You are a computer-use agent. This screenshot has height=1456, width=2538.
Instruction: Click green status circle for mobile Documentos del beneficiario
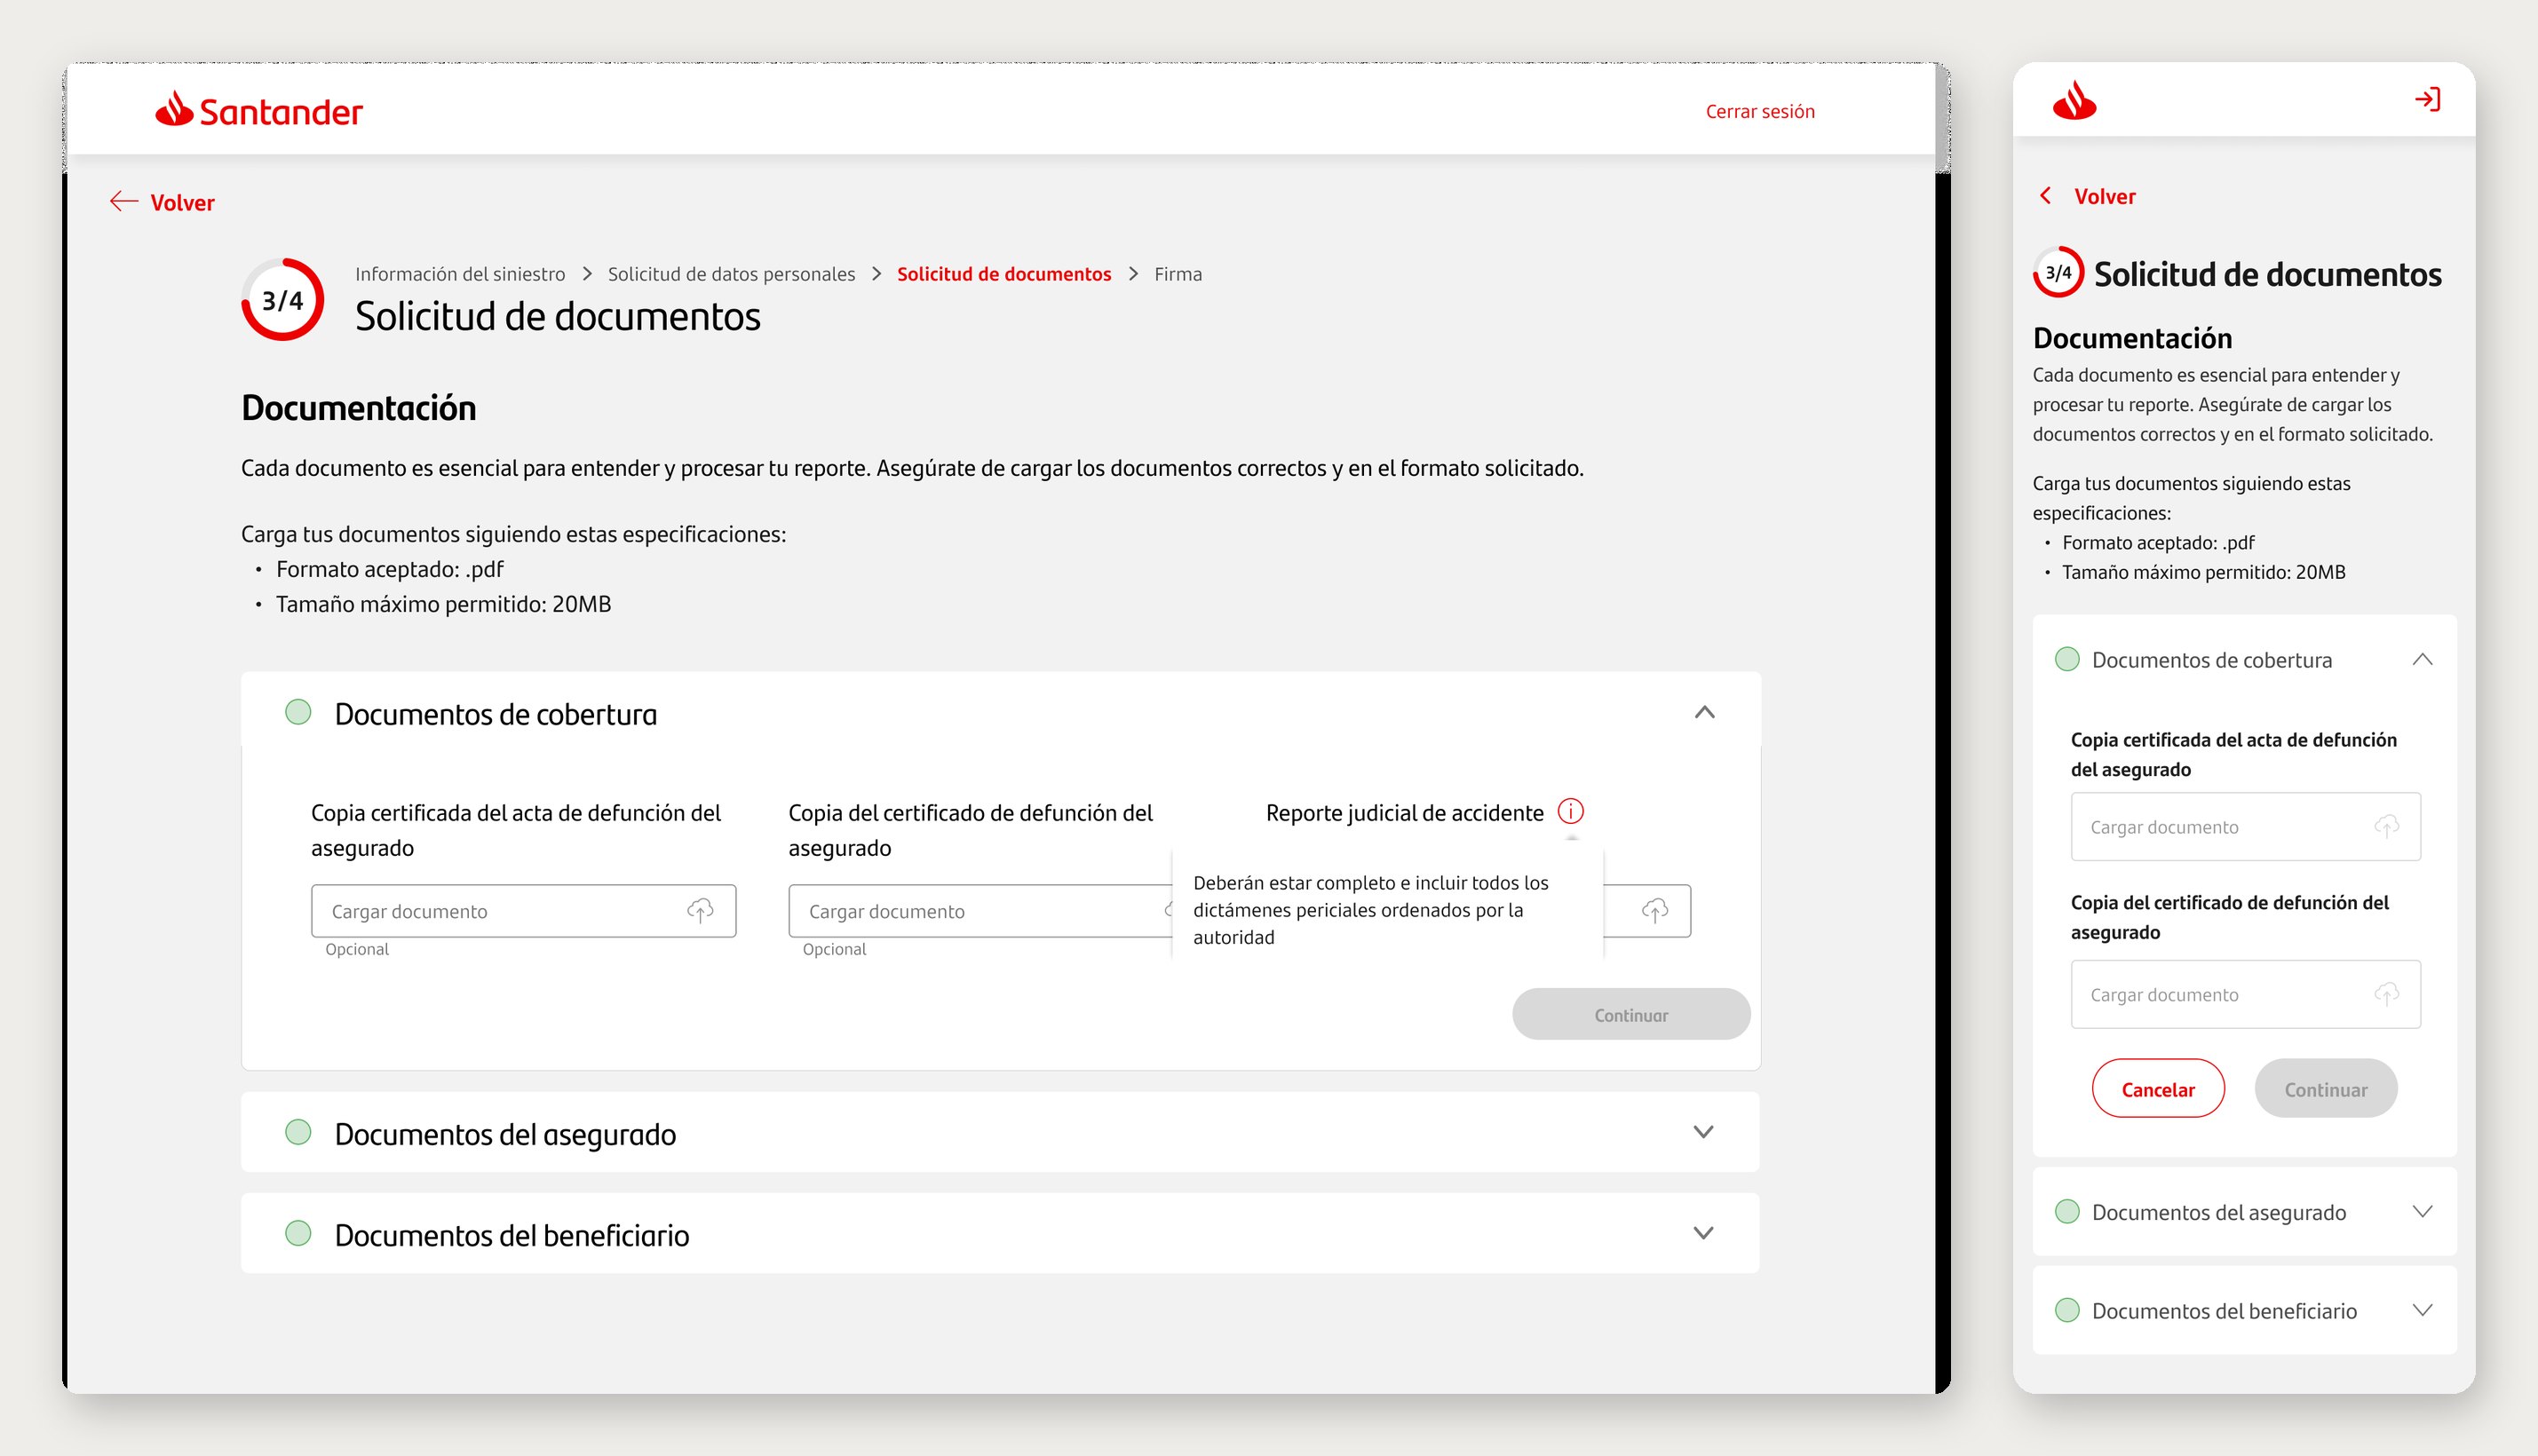pos(2067,1310)
